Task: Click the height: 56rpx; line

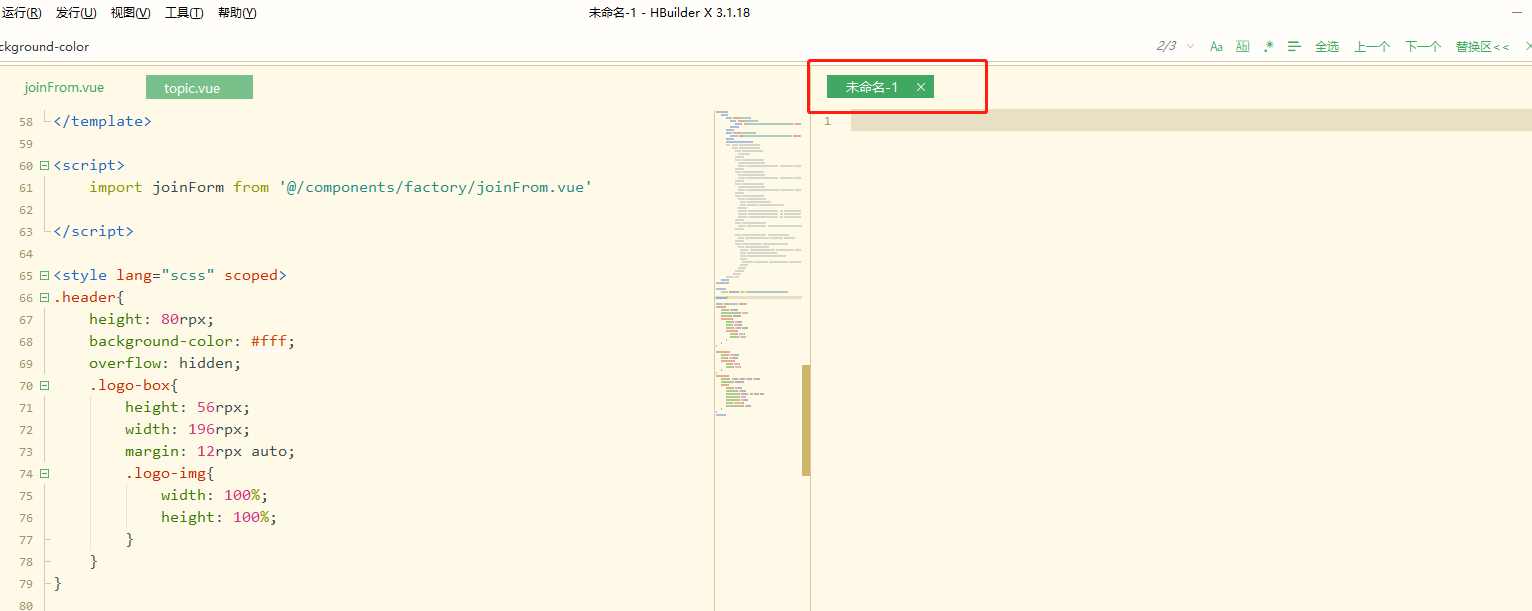Action: 187,407
